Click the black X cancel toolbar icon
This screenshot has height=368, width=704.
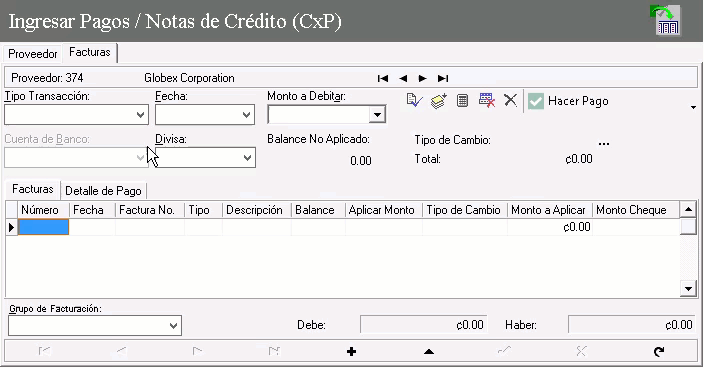[x=510, y=100]
